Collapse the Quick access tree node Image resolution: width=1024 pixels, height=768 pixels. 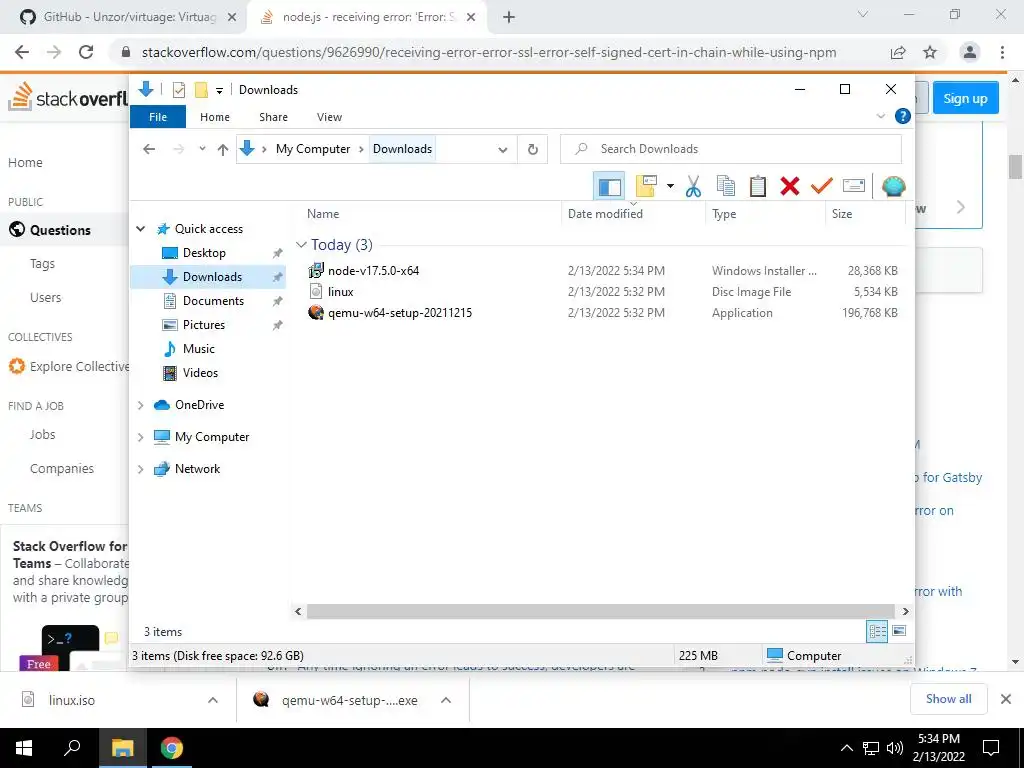(x=140, y=229)
